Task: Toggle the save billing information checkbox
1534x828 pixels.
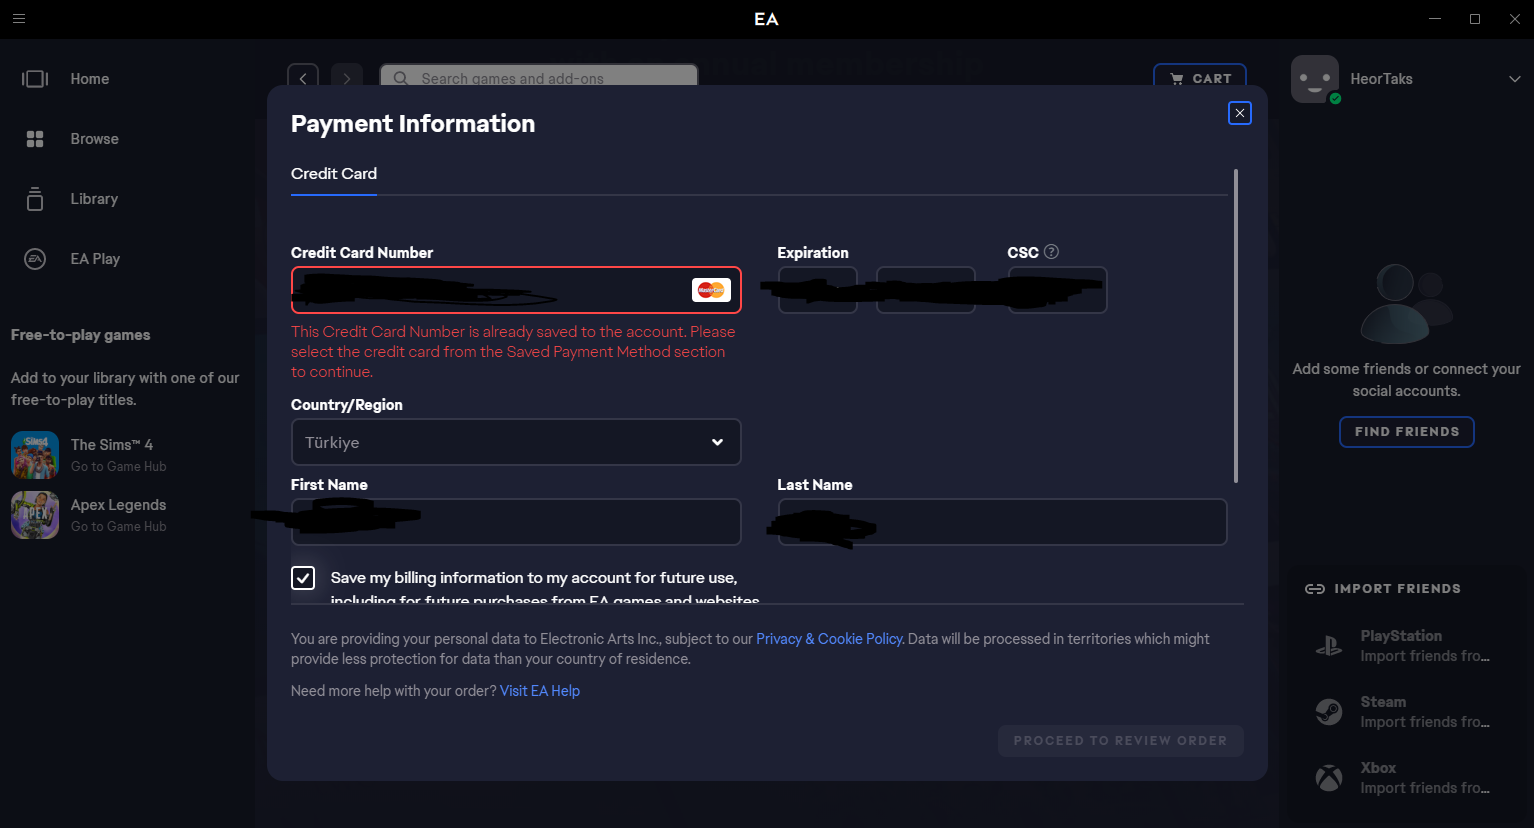Action: (303, 578)
